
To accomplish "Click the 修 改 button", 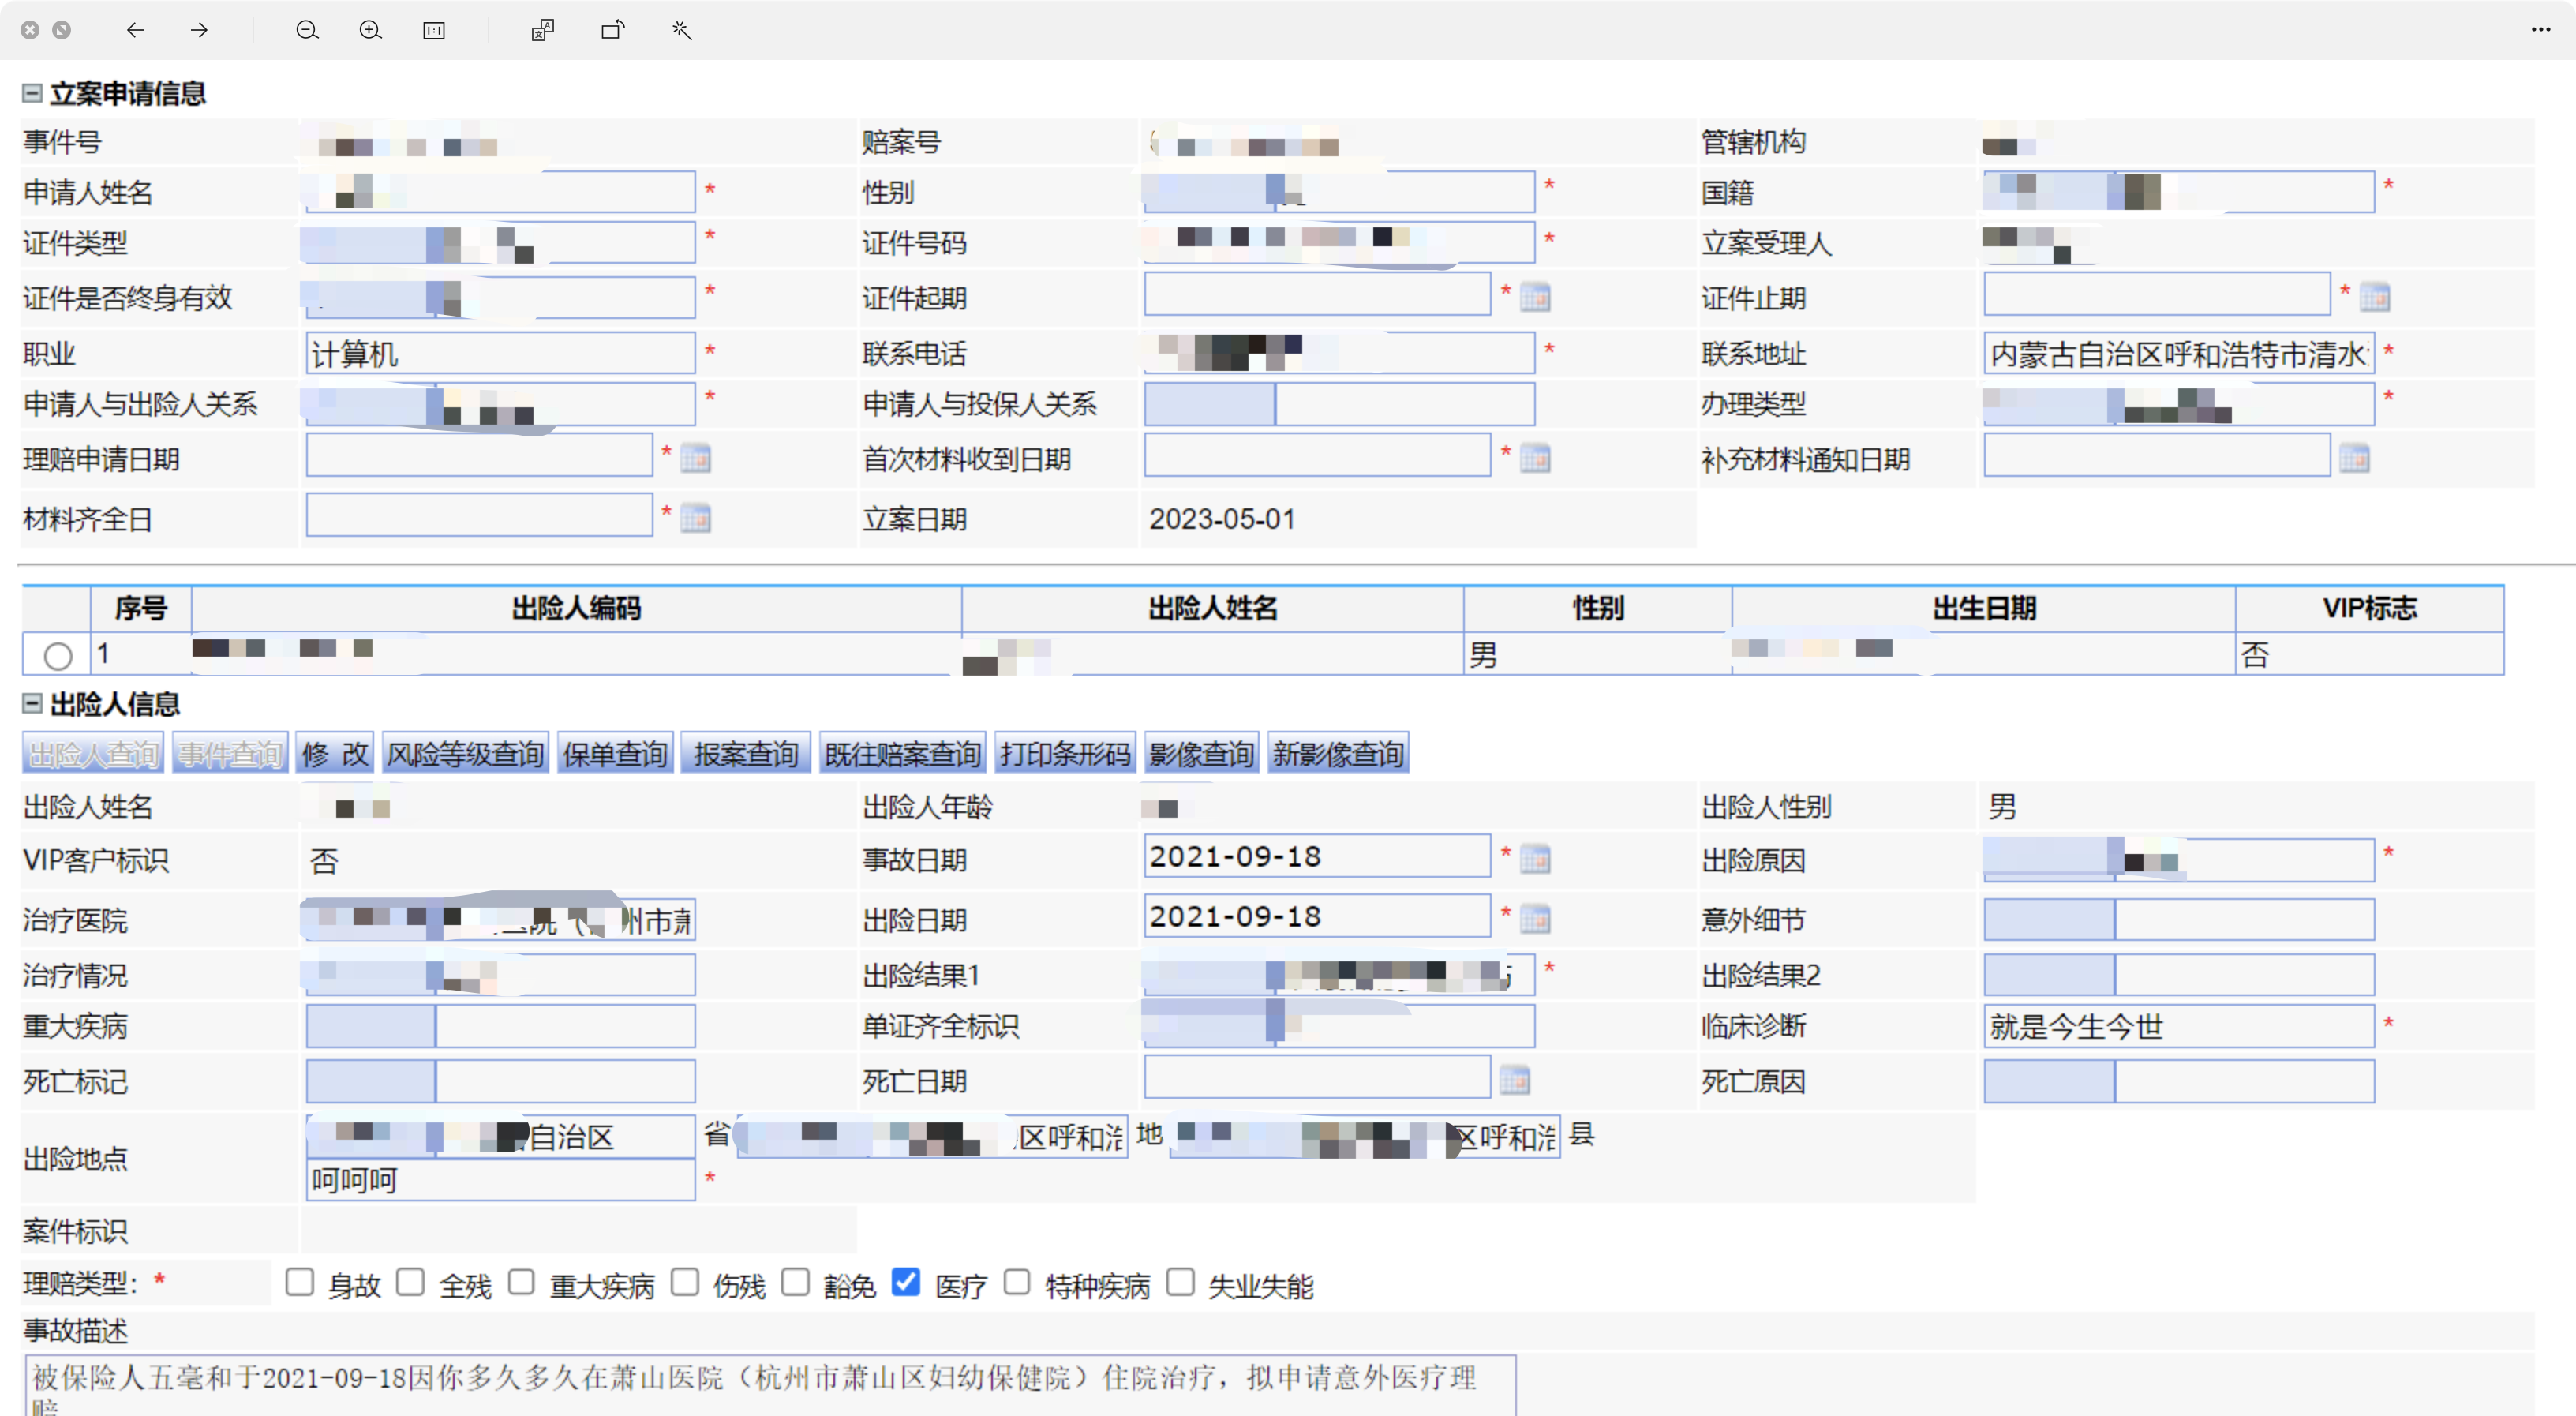I will pyautogui.click(x=335, y=753).
